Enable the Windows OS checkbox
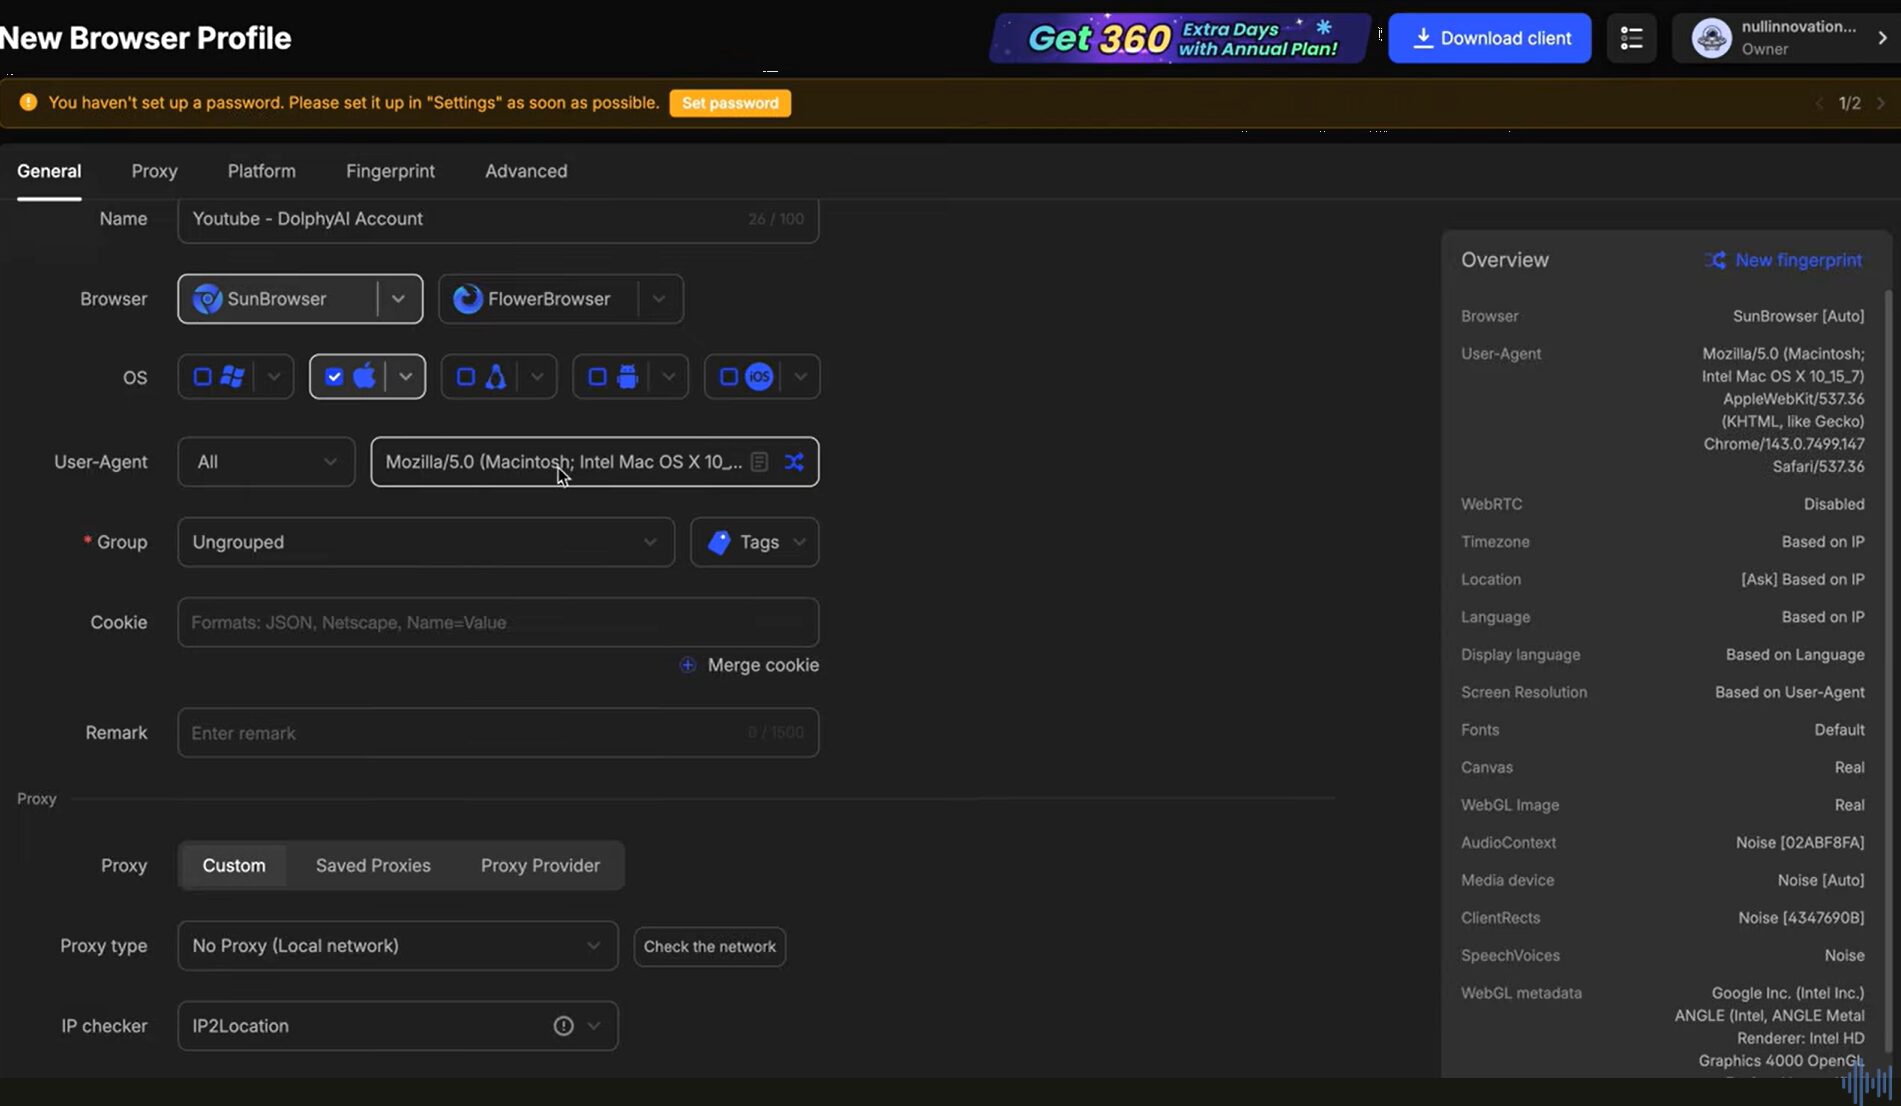This screenshot has height=1106, width=1901. [202, 377]
